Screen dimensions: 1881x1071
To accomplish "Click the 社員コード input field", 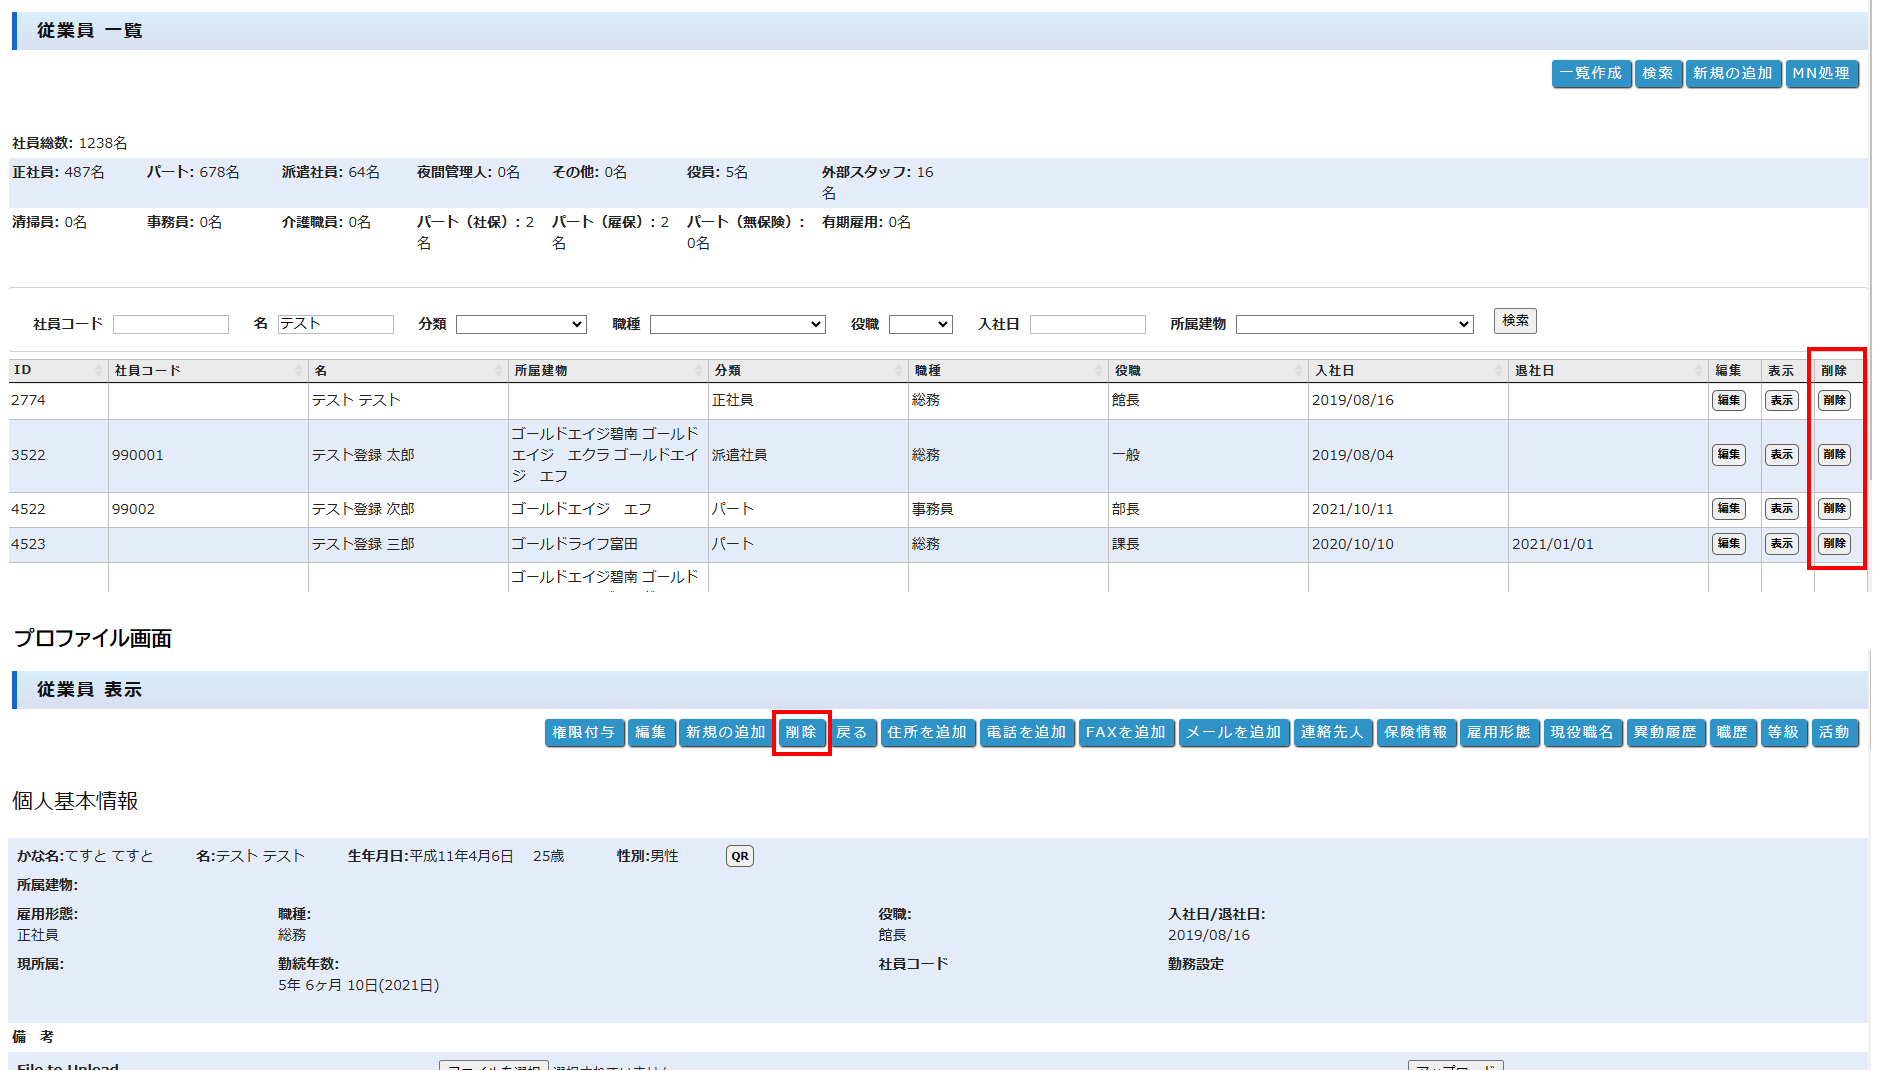I will [x=171, y=324].
